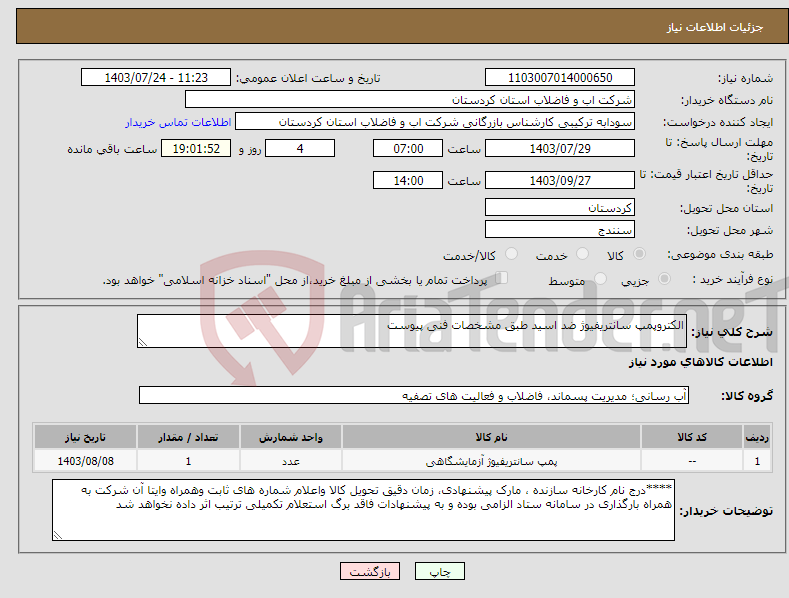Click the شرح کلی نیاز description textarea
The height and width of the screenshot is (598, 789).
coord(412,331)
